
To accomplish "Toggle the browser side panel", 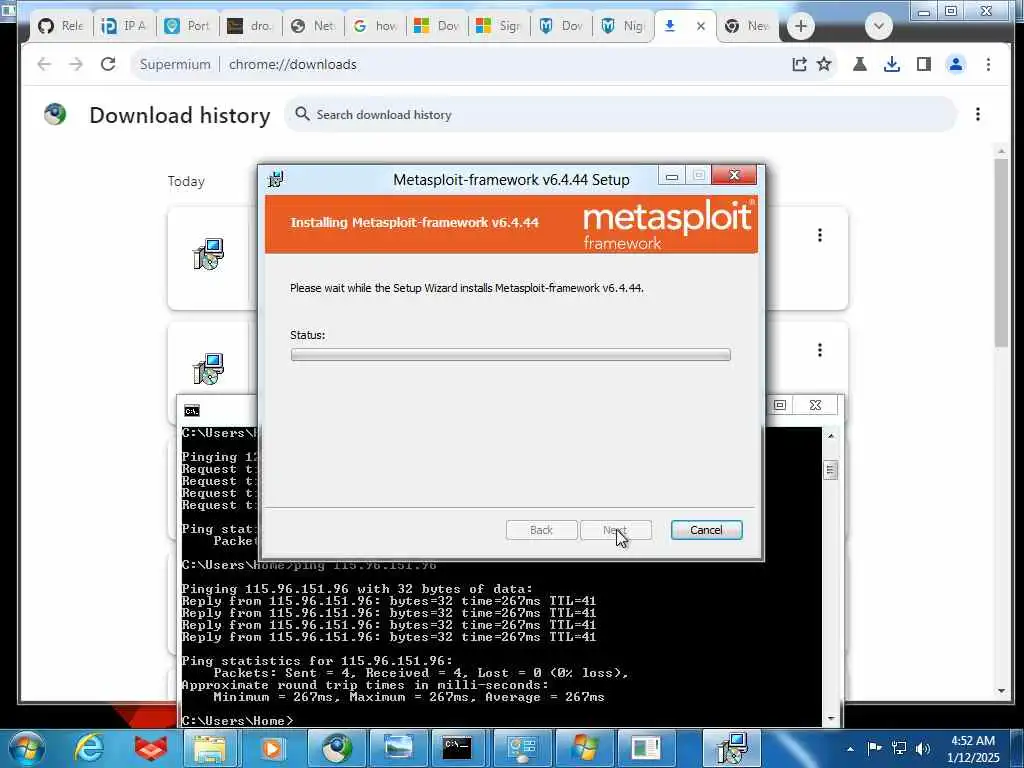I will click(923, 64).
